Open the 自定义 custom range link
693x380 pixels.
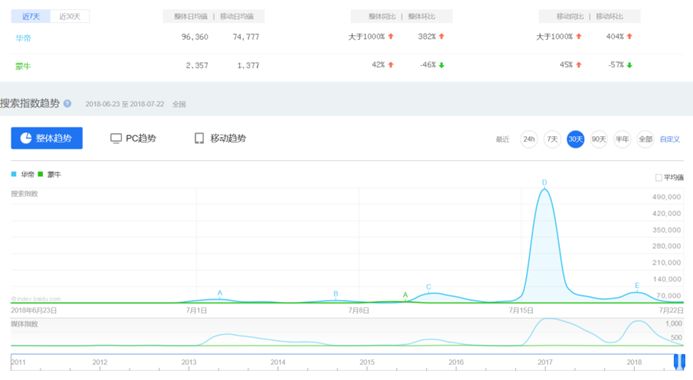coord(670,139)
